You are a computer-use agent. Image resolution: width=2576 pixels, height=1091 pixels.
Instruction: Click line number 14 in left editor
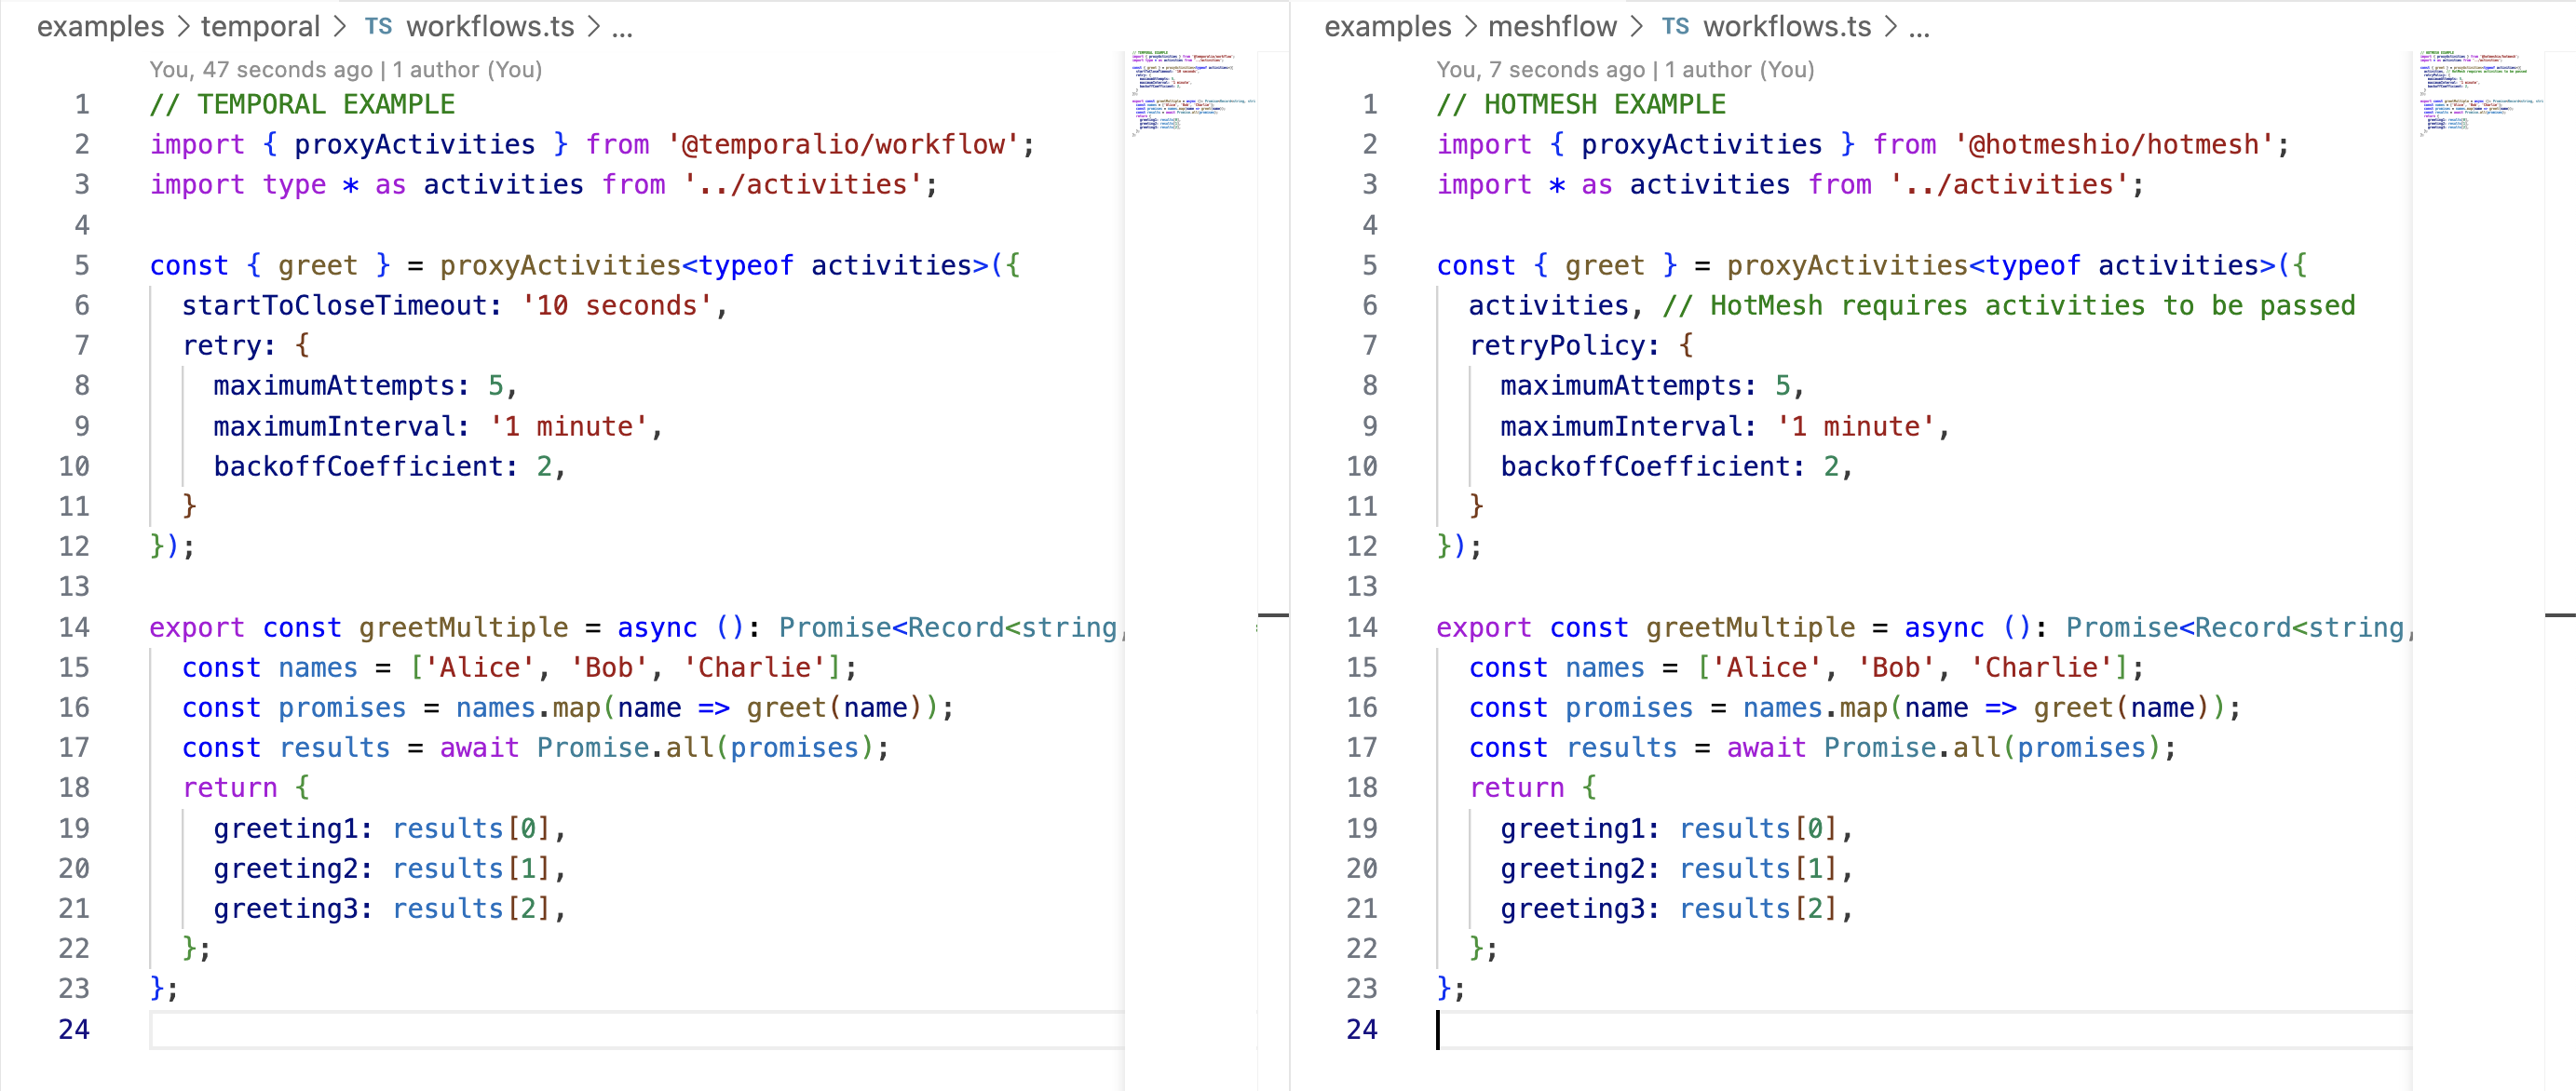click(x=74, y=627)
